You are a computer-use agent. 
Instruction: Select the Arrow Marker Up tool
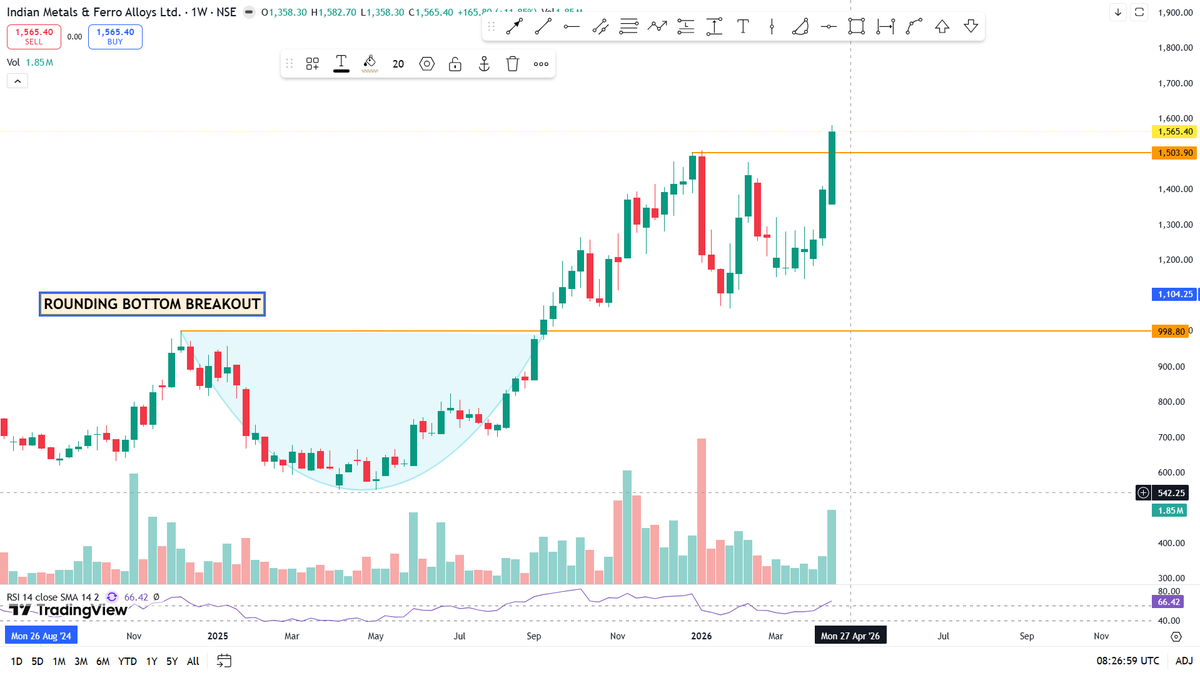[x=942, y=26]
